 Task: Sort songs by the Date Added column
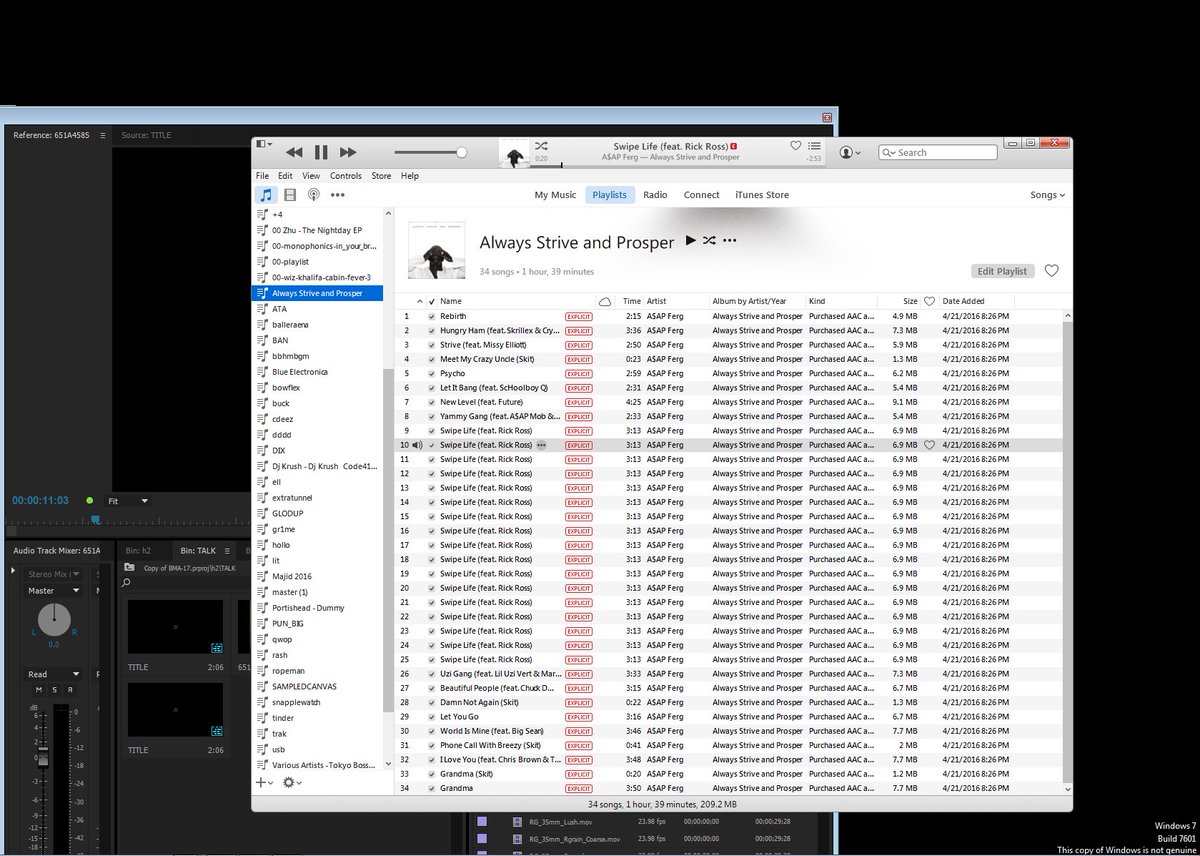point(963,301)
